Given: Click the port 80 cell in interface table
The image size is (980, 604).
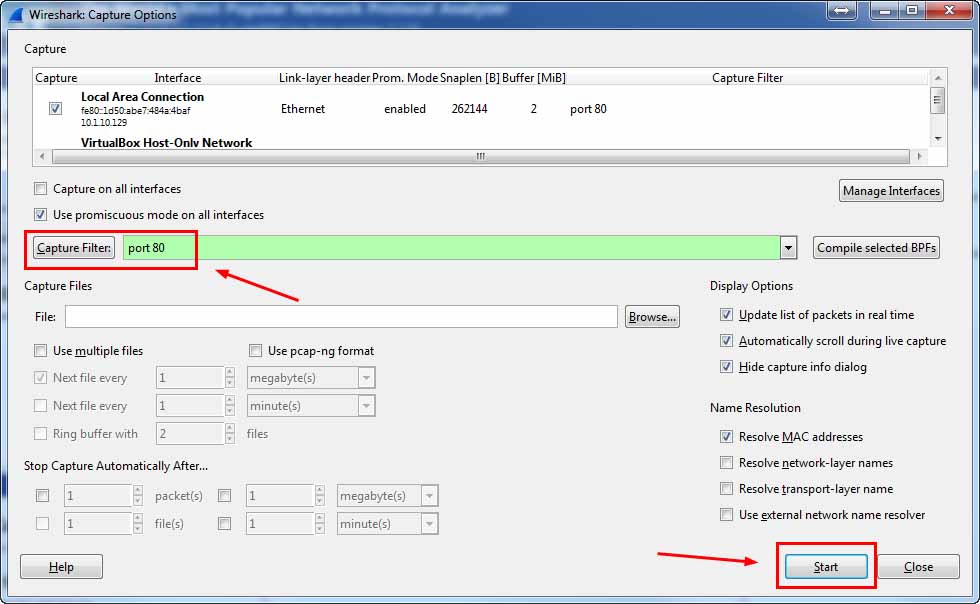Looking at the screenshot, I should [x=588, y=109].
